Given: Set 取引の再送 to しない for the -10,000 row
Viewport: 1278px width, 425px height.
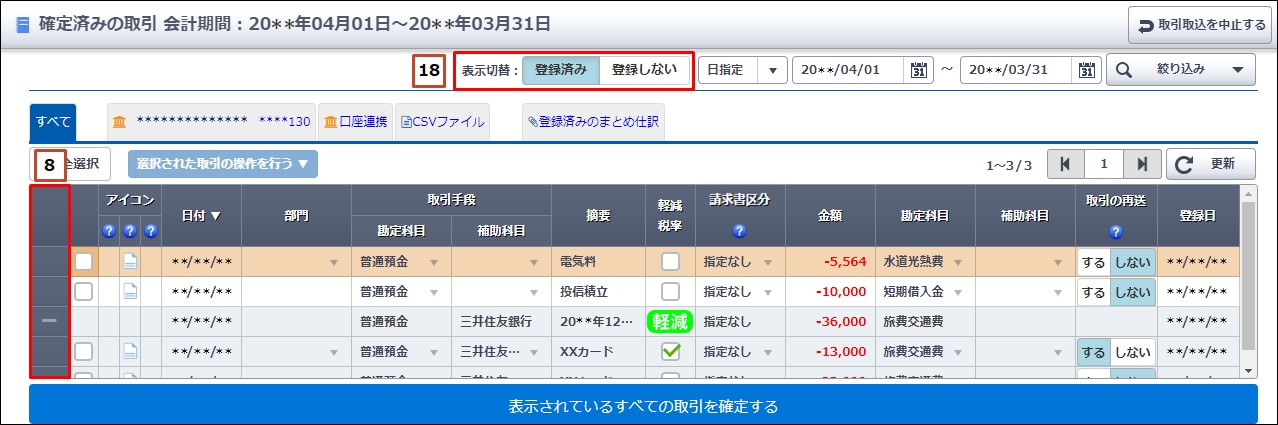Looking at the screenshot, I should click(1133, 292).
